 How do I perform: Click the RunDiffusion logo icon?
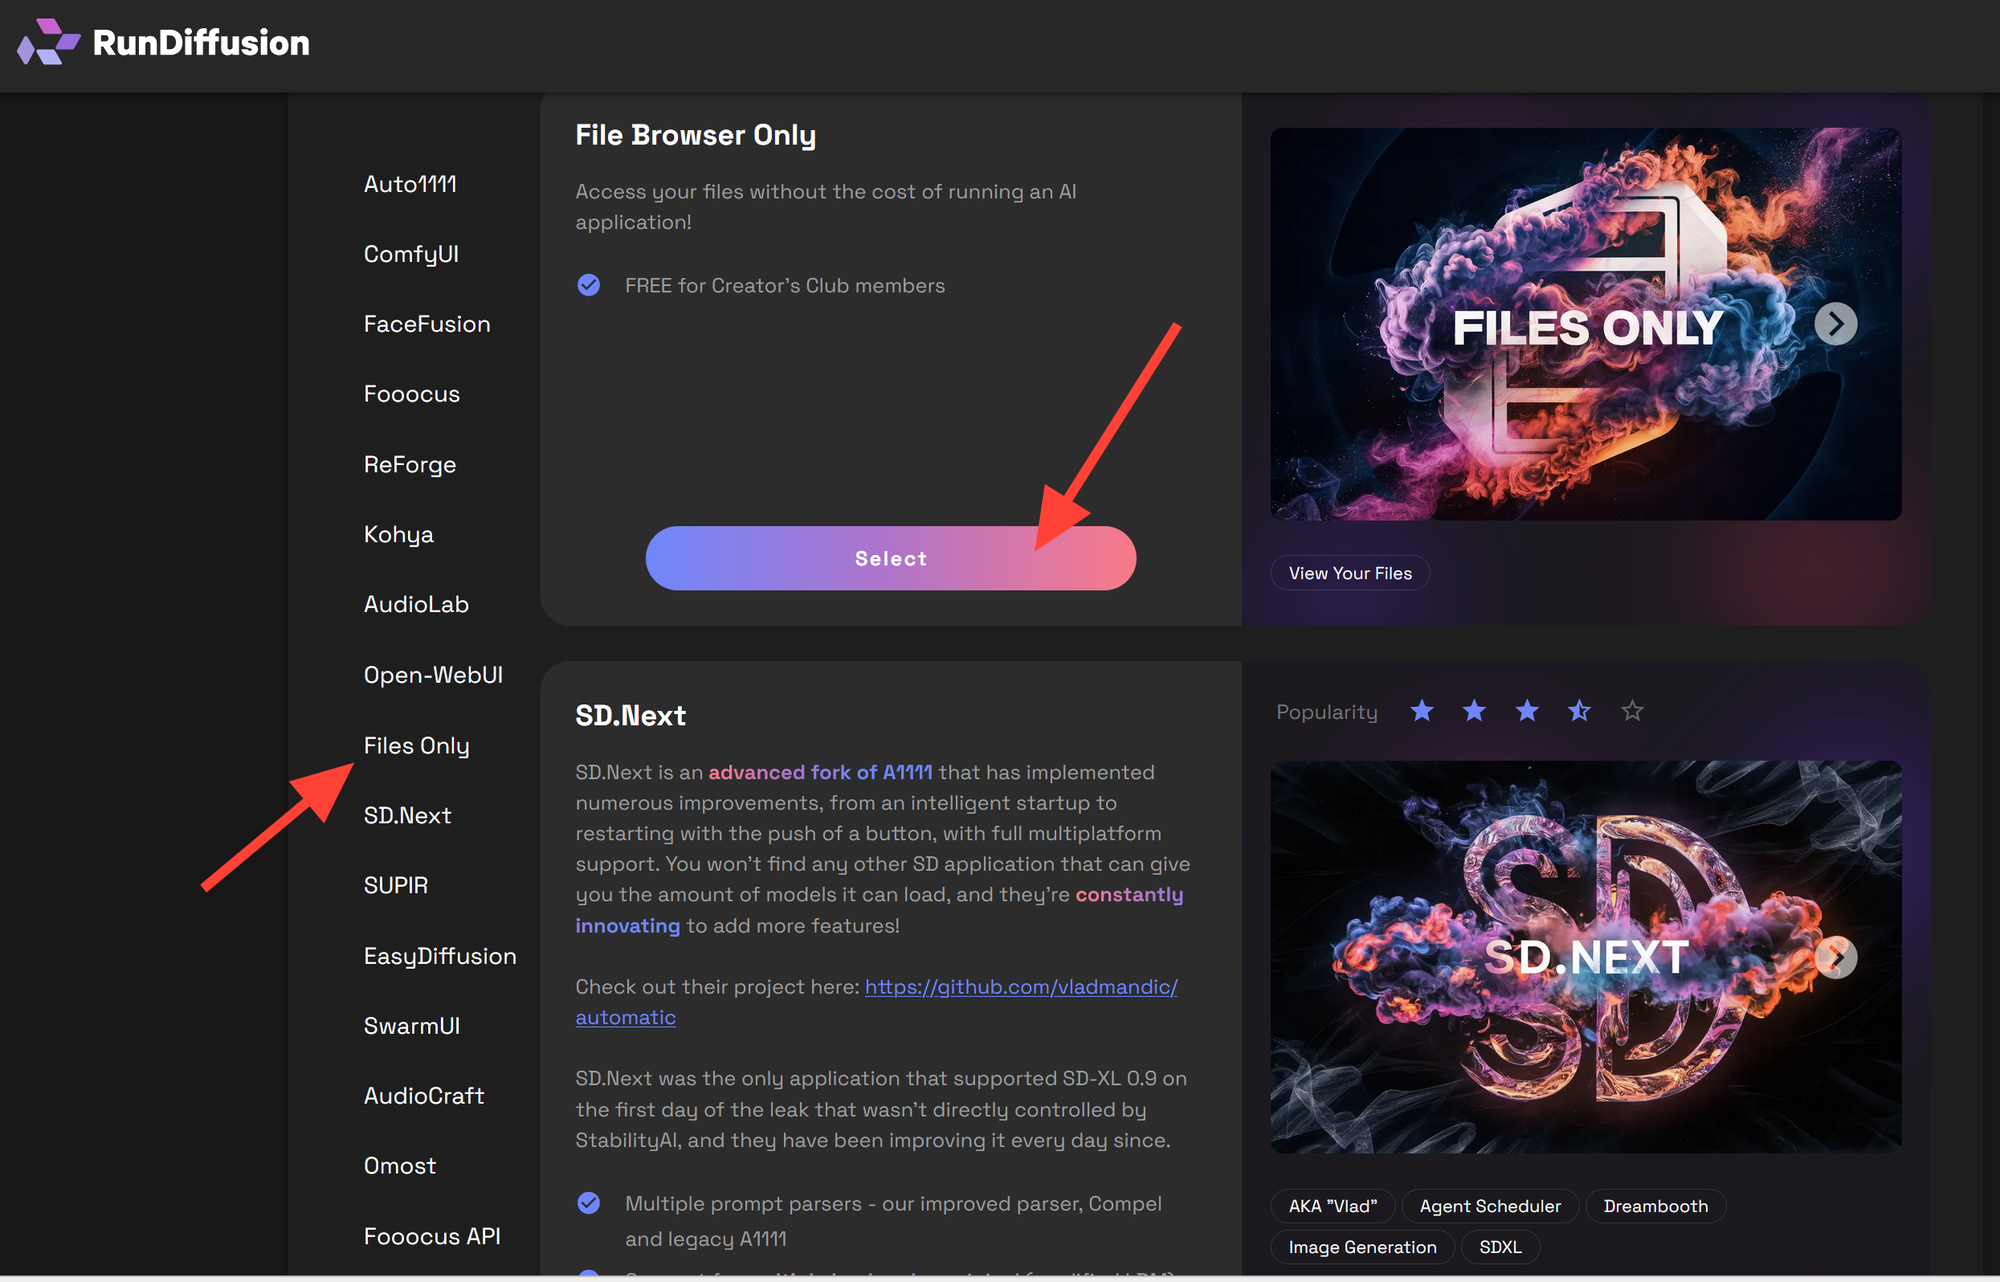(47, 42)
